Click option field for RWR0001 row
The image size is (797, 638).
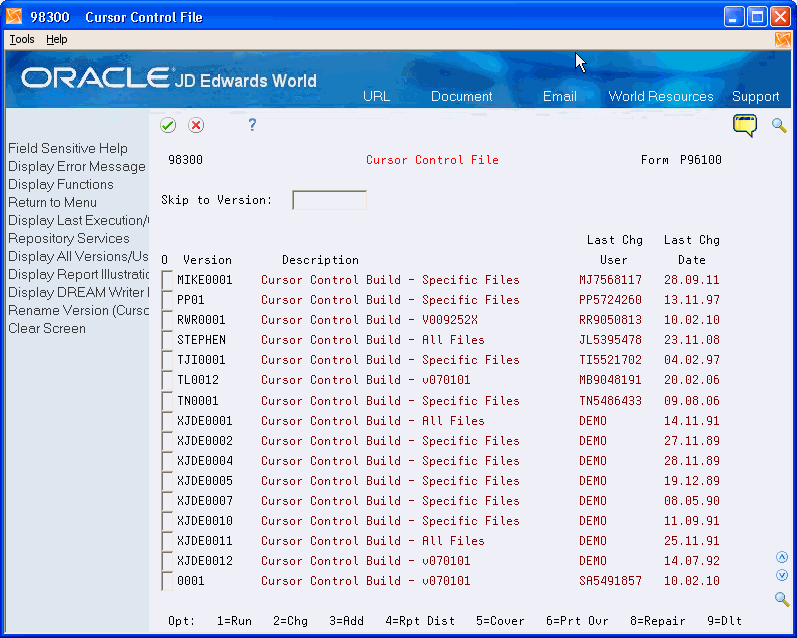(167, 320)
